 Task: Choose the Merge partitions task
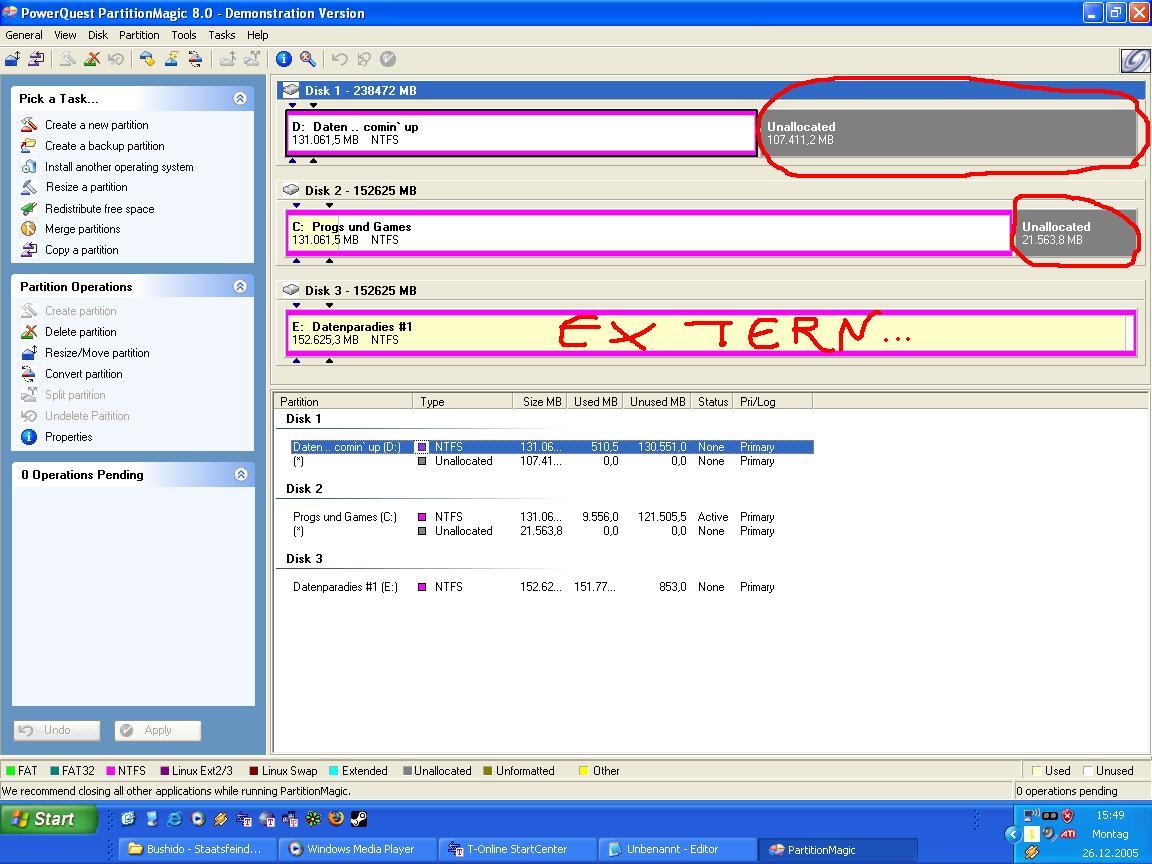coord(82,229)
